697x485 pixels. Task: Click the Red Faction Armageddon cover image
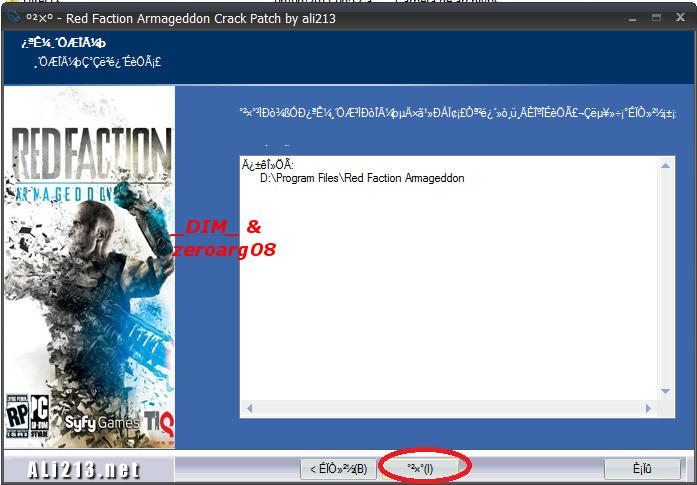tap(89, 268)
